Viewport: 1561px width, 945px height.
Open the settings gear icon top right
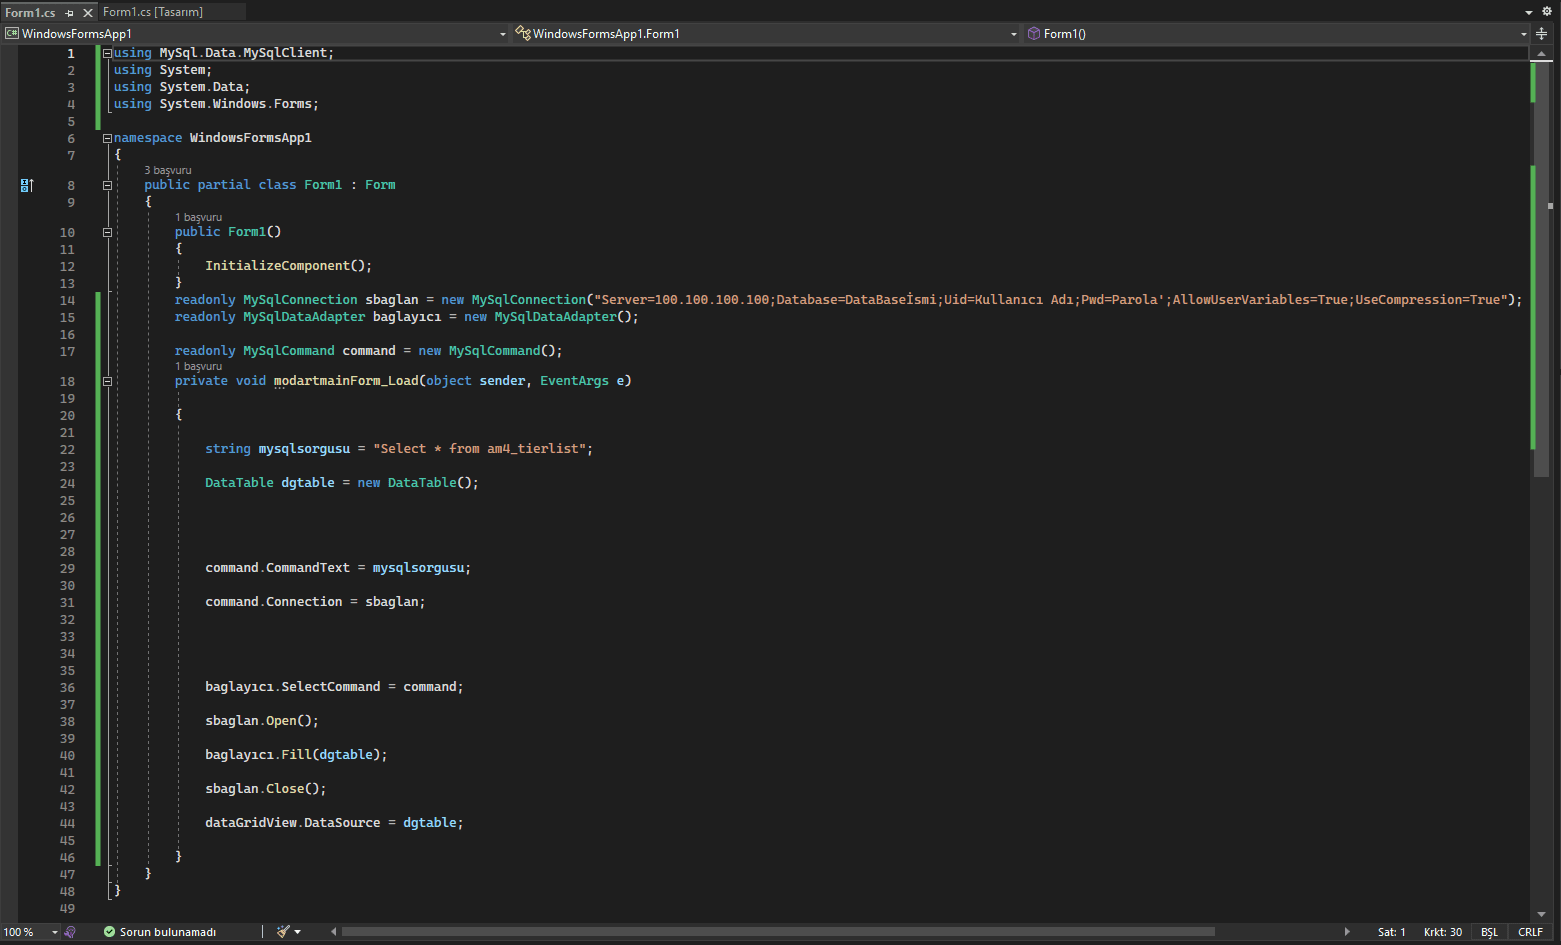(x=1547, y=10)
